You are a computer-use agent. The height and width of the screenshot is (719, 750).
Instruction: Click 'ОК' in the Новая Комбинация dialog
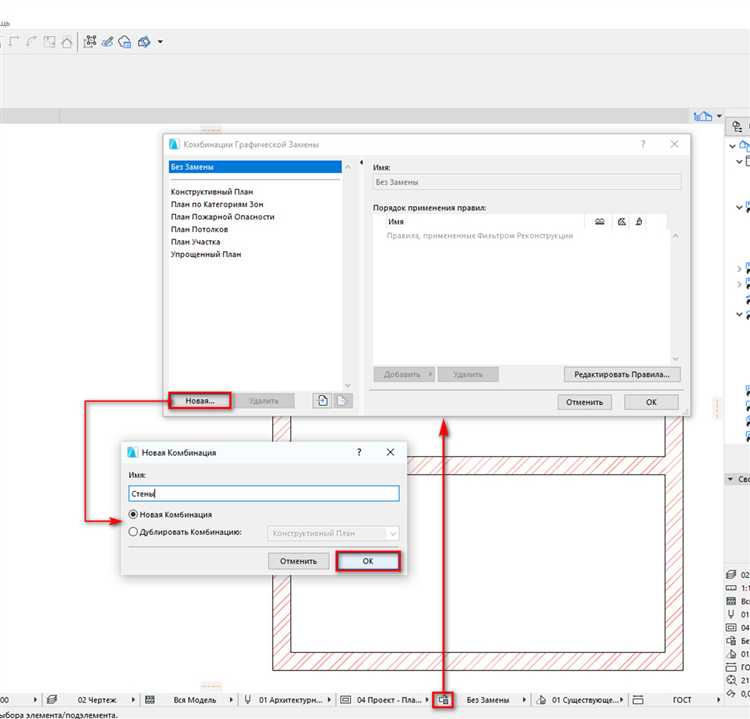(x=367, y=561)
